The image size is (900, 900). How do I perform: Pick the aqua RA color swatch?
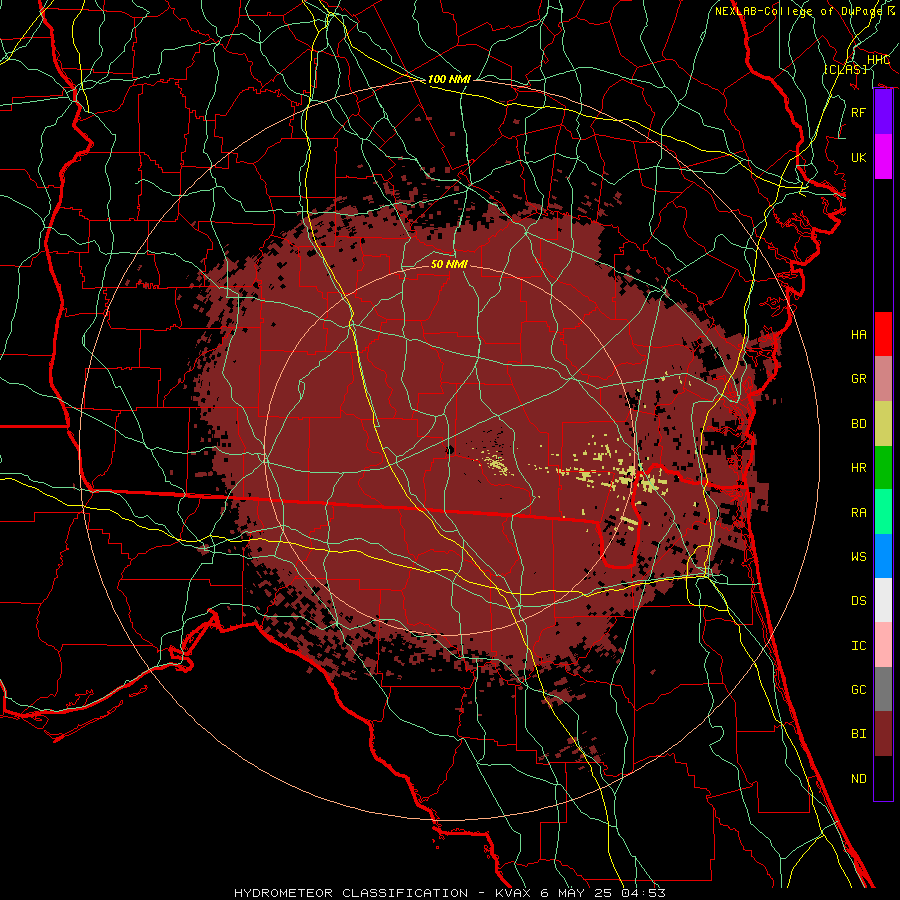point(883,512)
